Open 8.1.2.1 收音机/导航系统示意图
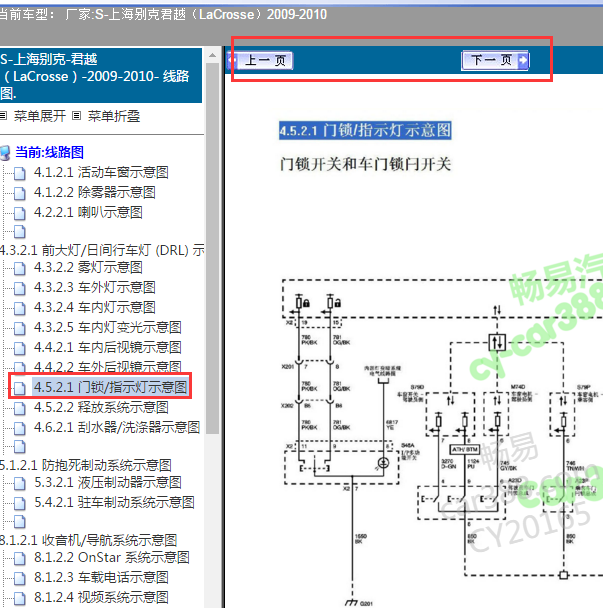Image resolution: width=603 pixels, height=608 pixels. pos(89,540)
